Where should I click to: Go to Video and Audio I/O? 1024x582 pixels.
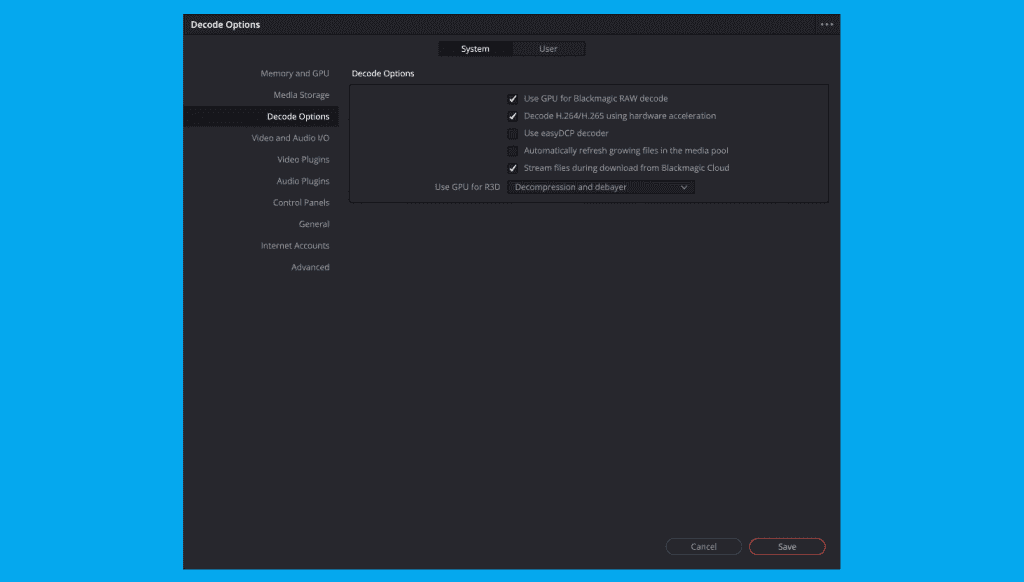[290, 138]
